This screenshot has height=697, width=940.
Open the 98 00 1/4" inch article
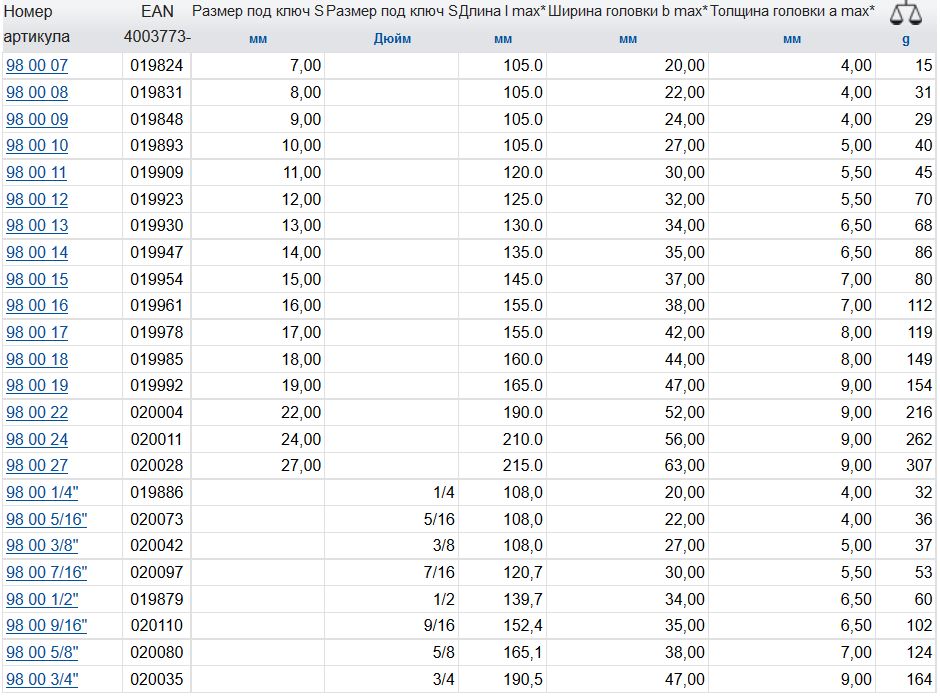point(42,493)
